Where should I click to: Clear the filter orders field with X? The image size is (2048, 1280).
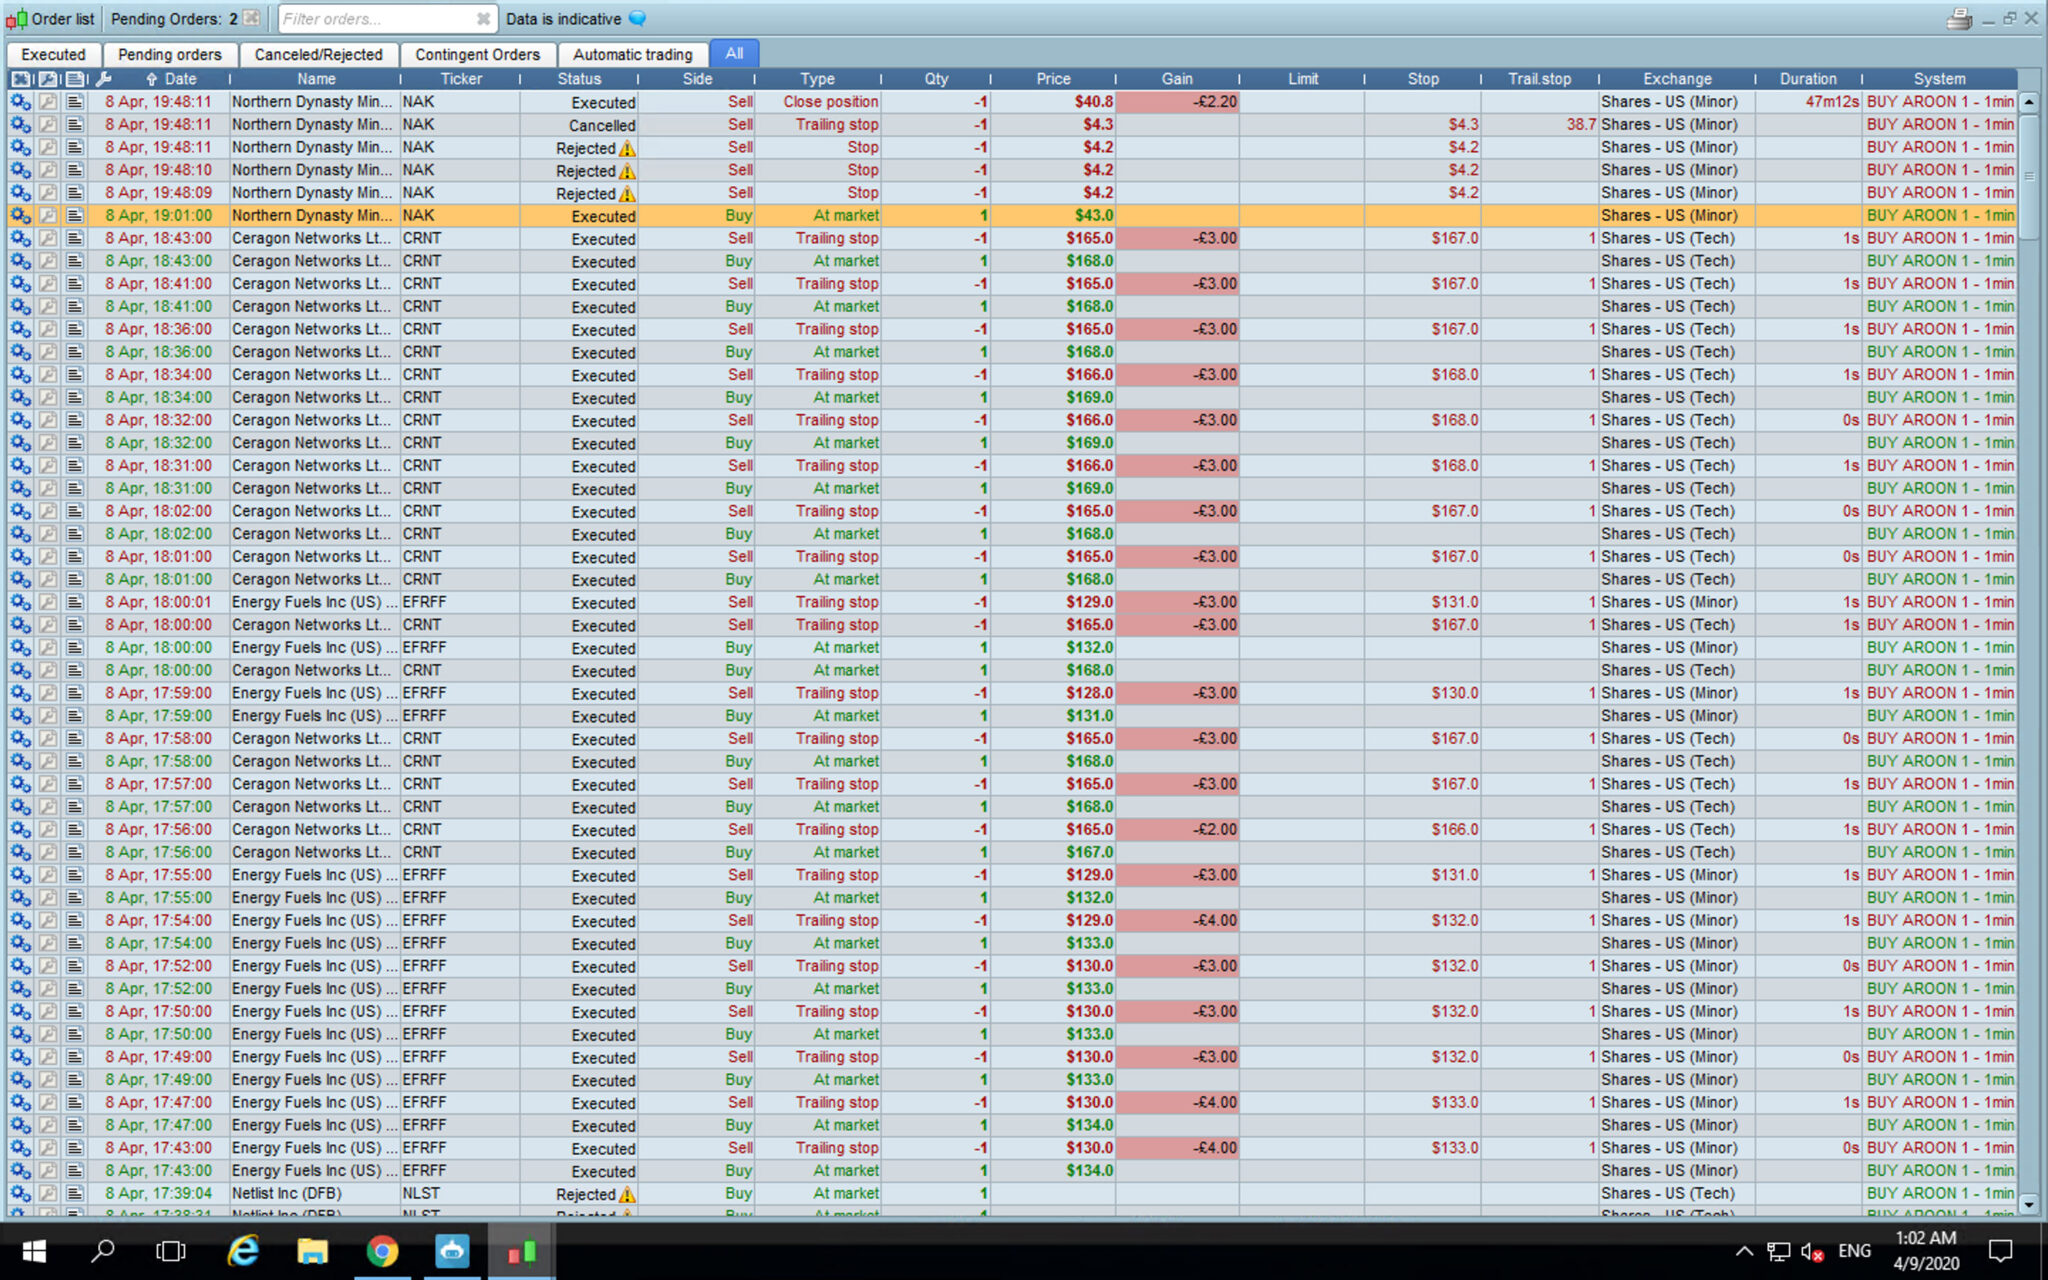click(483, 19)
